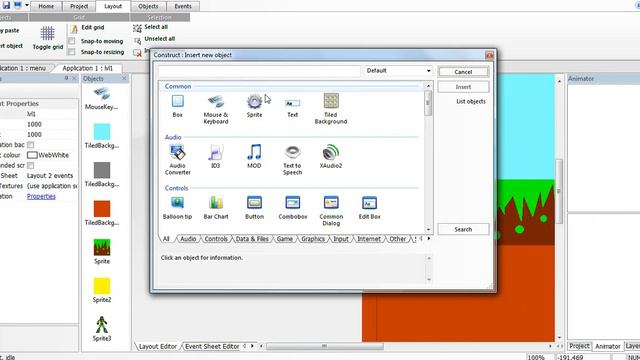Click Unselect all in ribbon
The width and height of the screenshot is (640, 360).
click(x=154, y=39)
